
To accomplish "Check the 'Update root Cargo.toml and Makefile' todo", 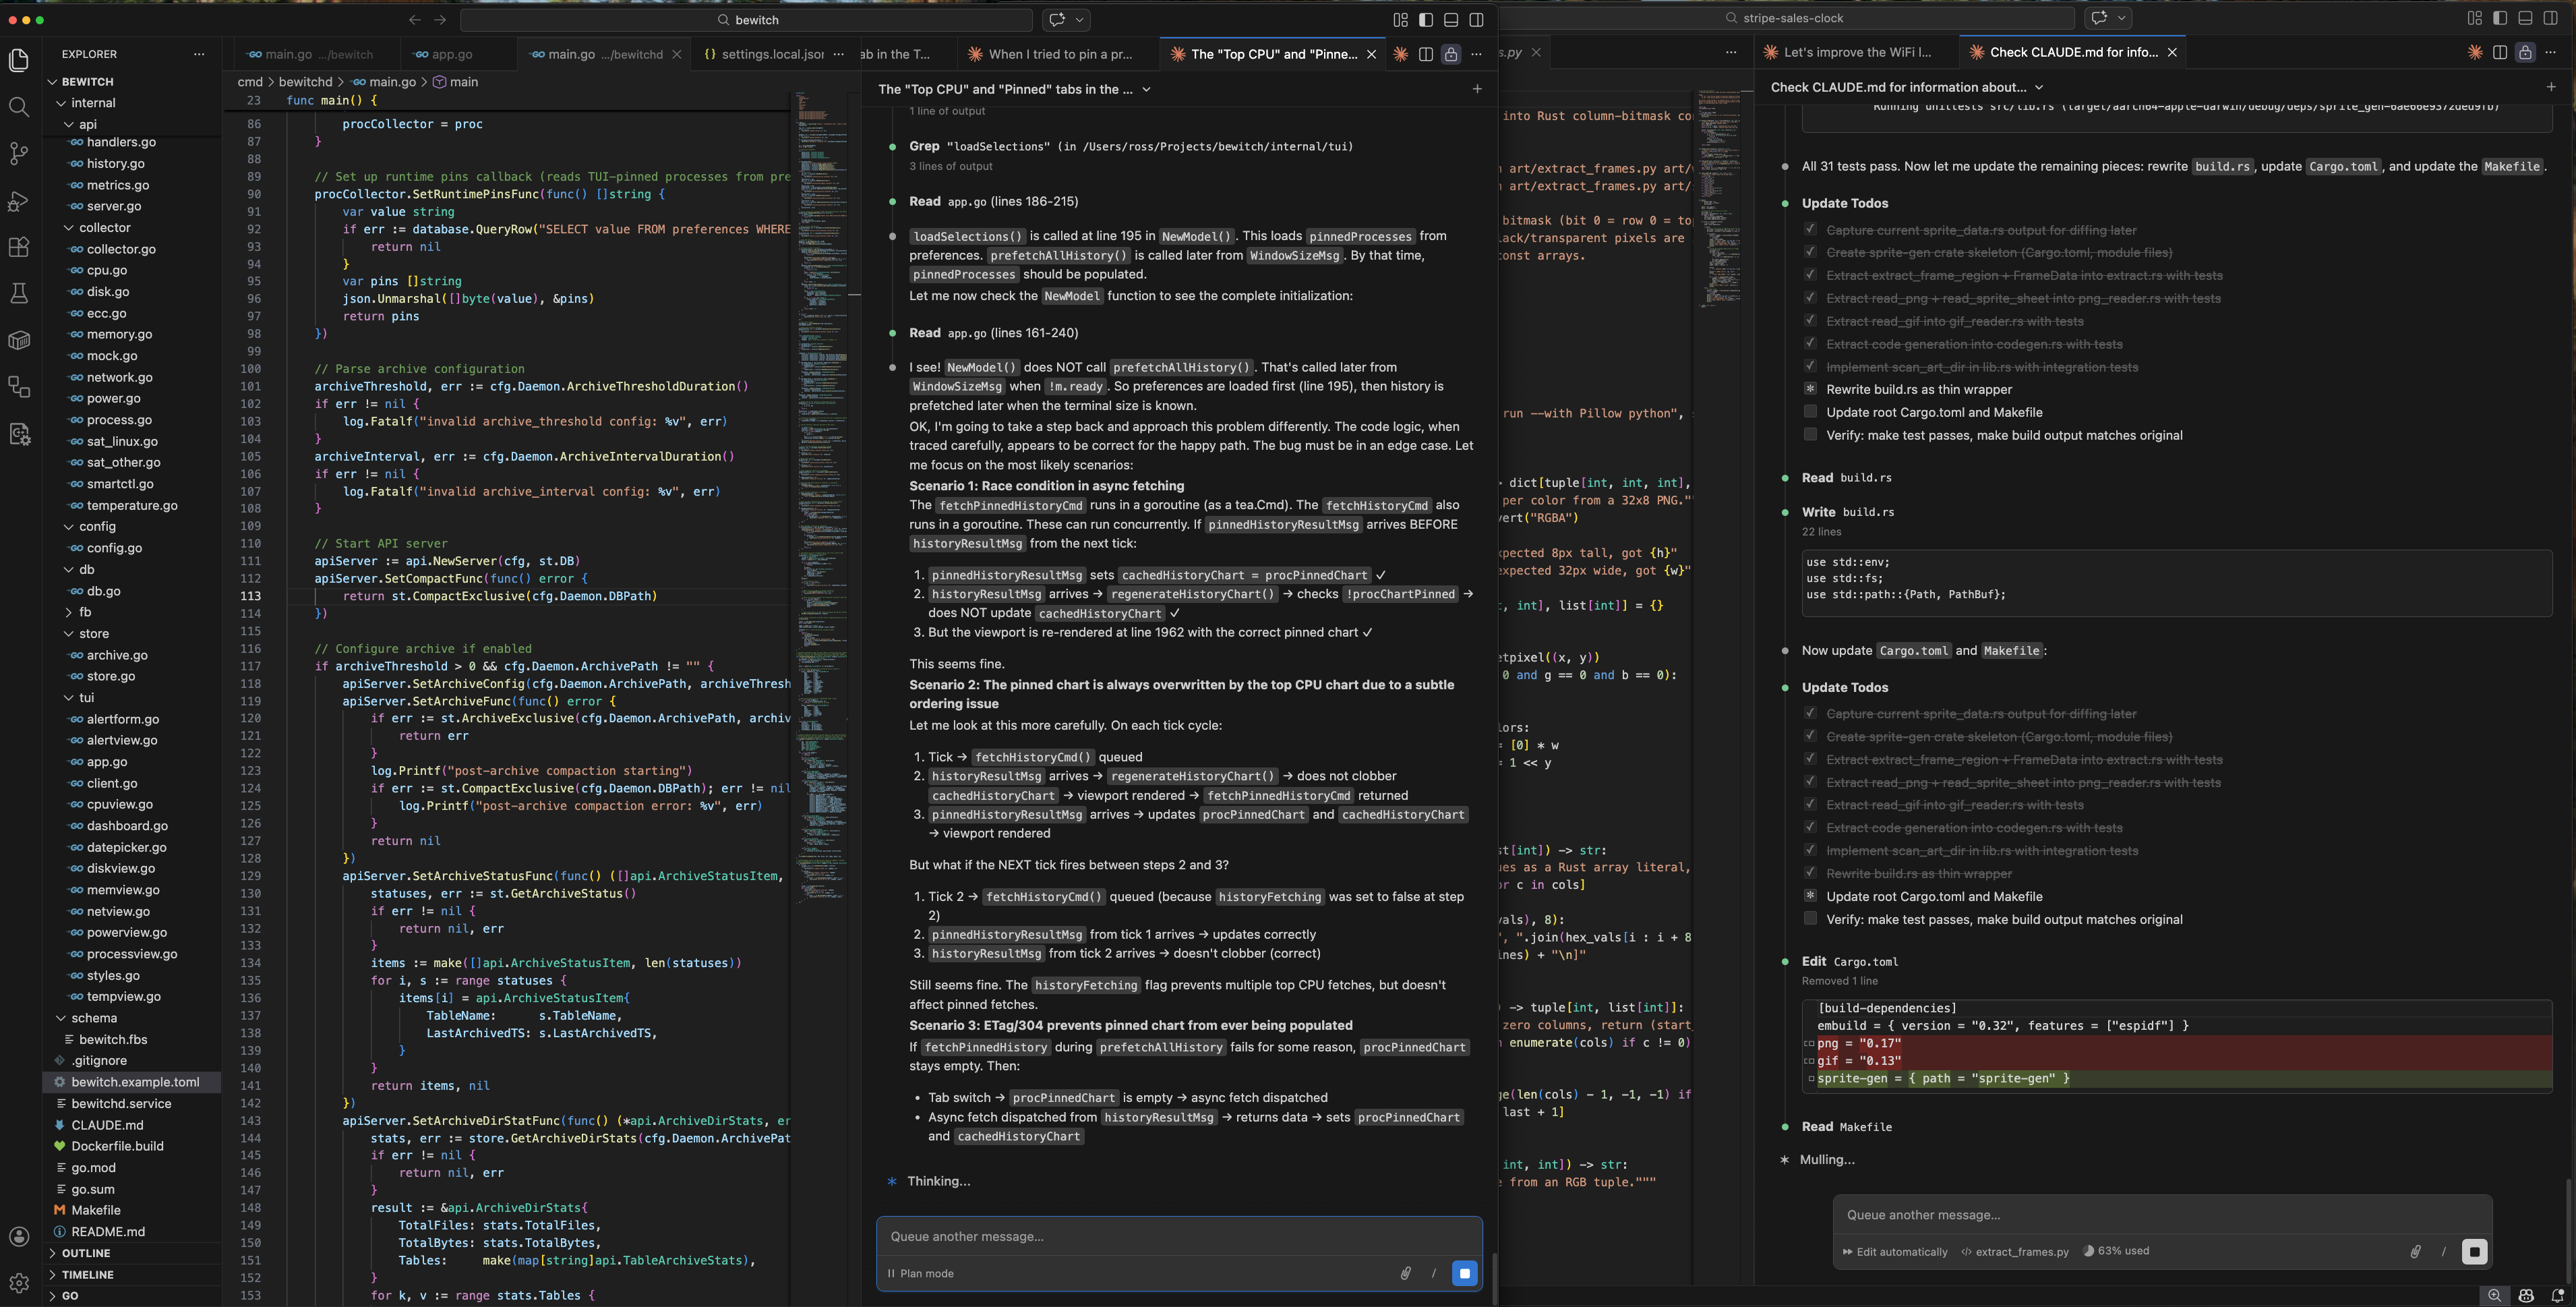I will pyautogui.click(x=1810, y=896).
